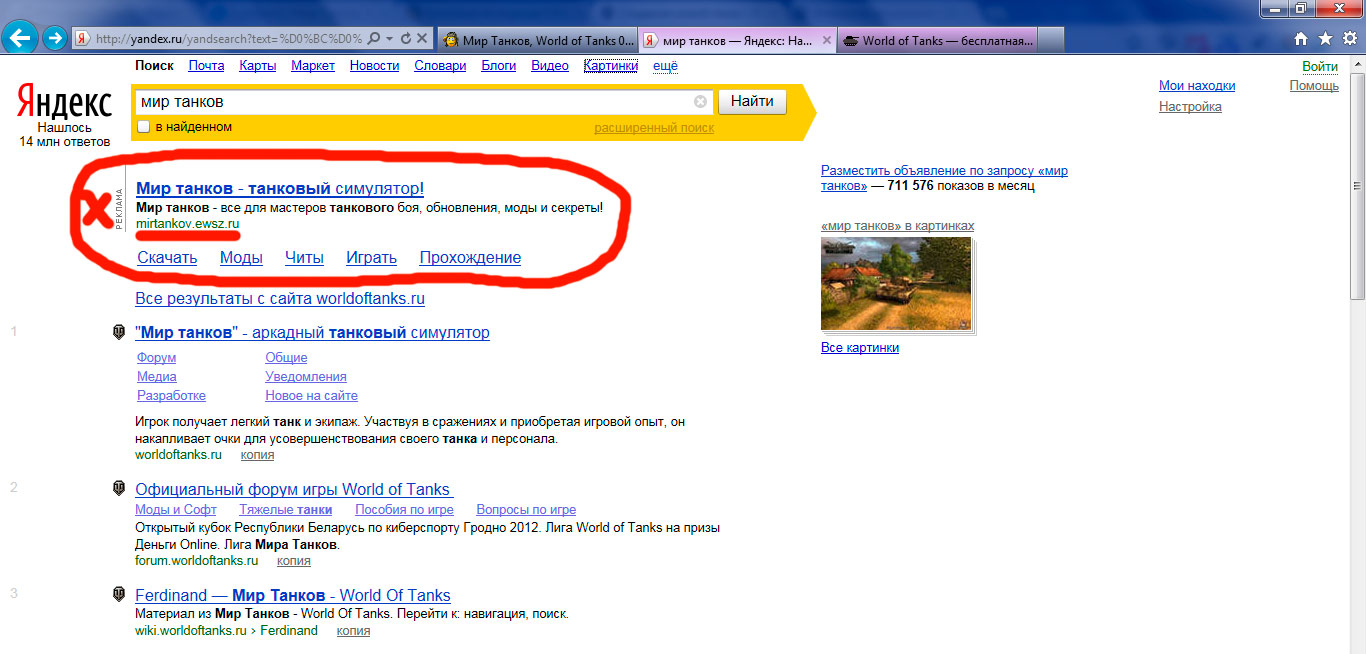Viewport: 1366px width, 654px height.
Task: Clear the search field with the X icon
Action: pos(700,102)
